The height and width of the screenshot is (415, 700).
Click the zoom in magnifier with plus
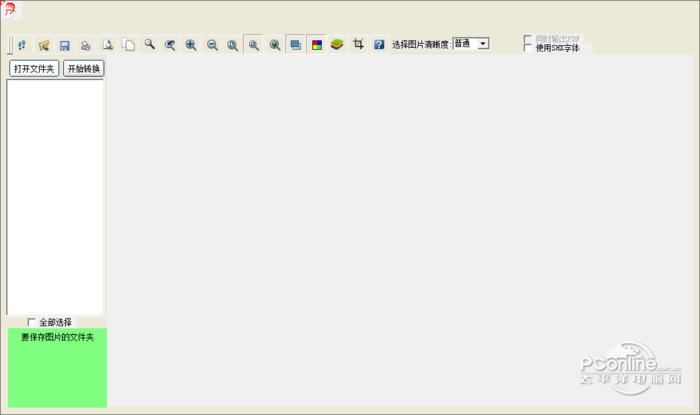pyautogui.click(x=191, y=45)
